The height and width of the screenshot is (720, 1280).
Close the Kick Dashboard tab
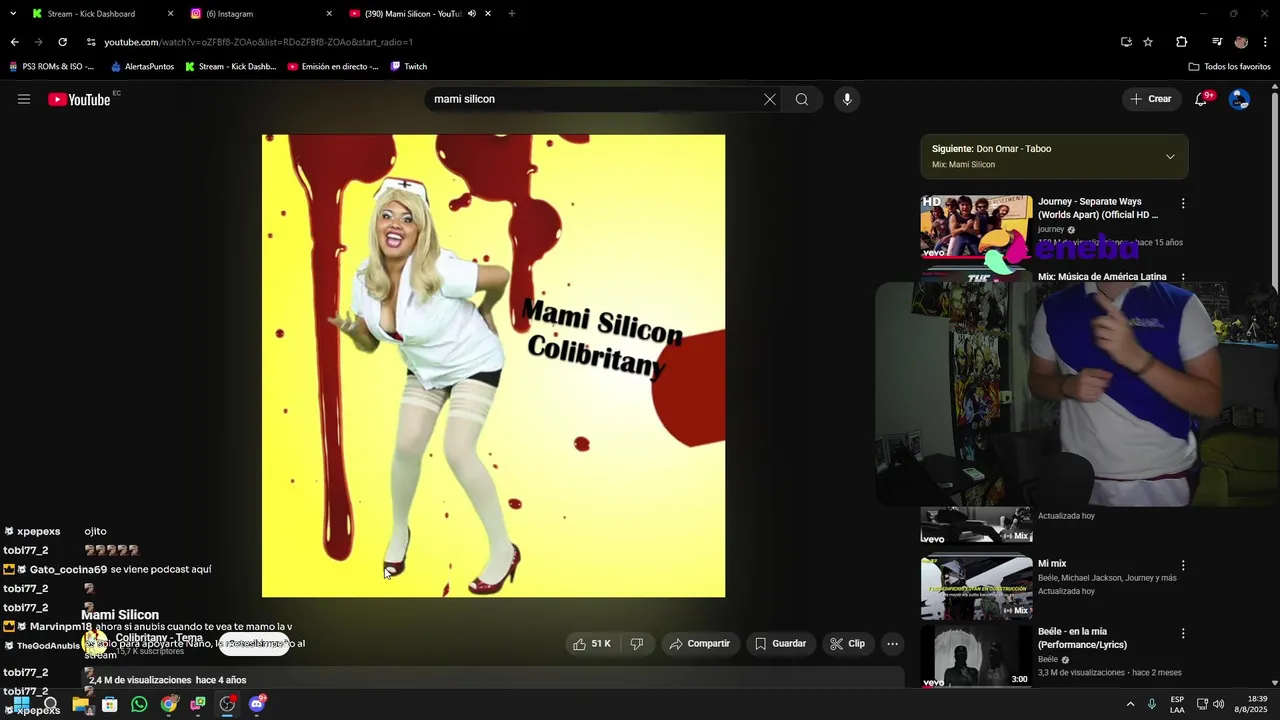(170, 14)
